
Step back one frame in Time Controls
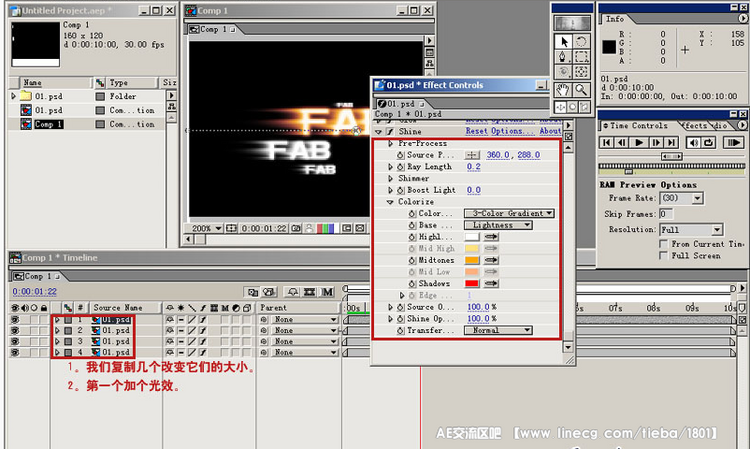pos(621,142)
